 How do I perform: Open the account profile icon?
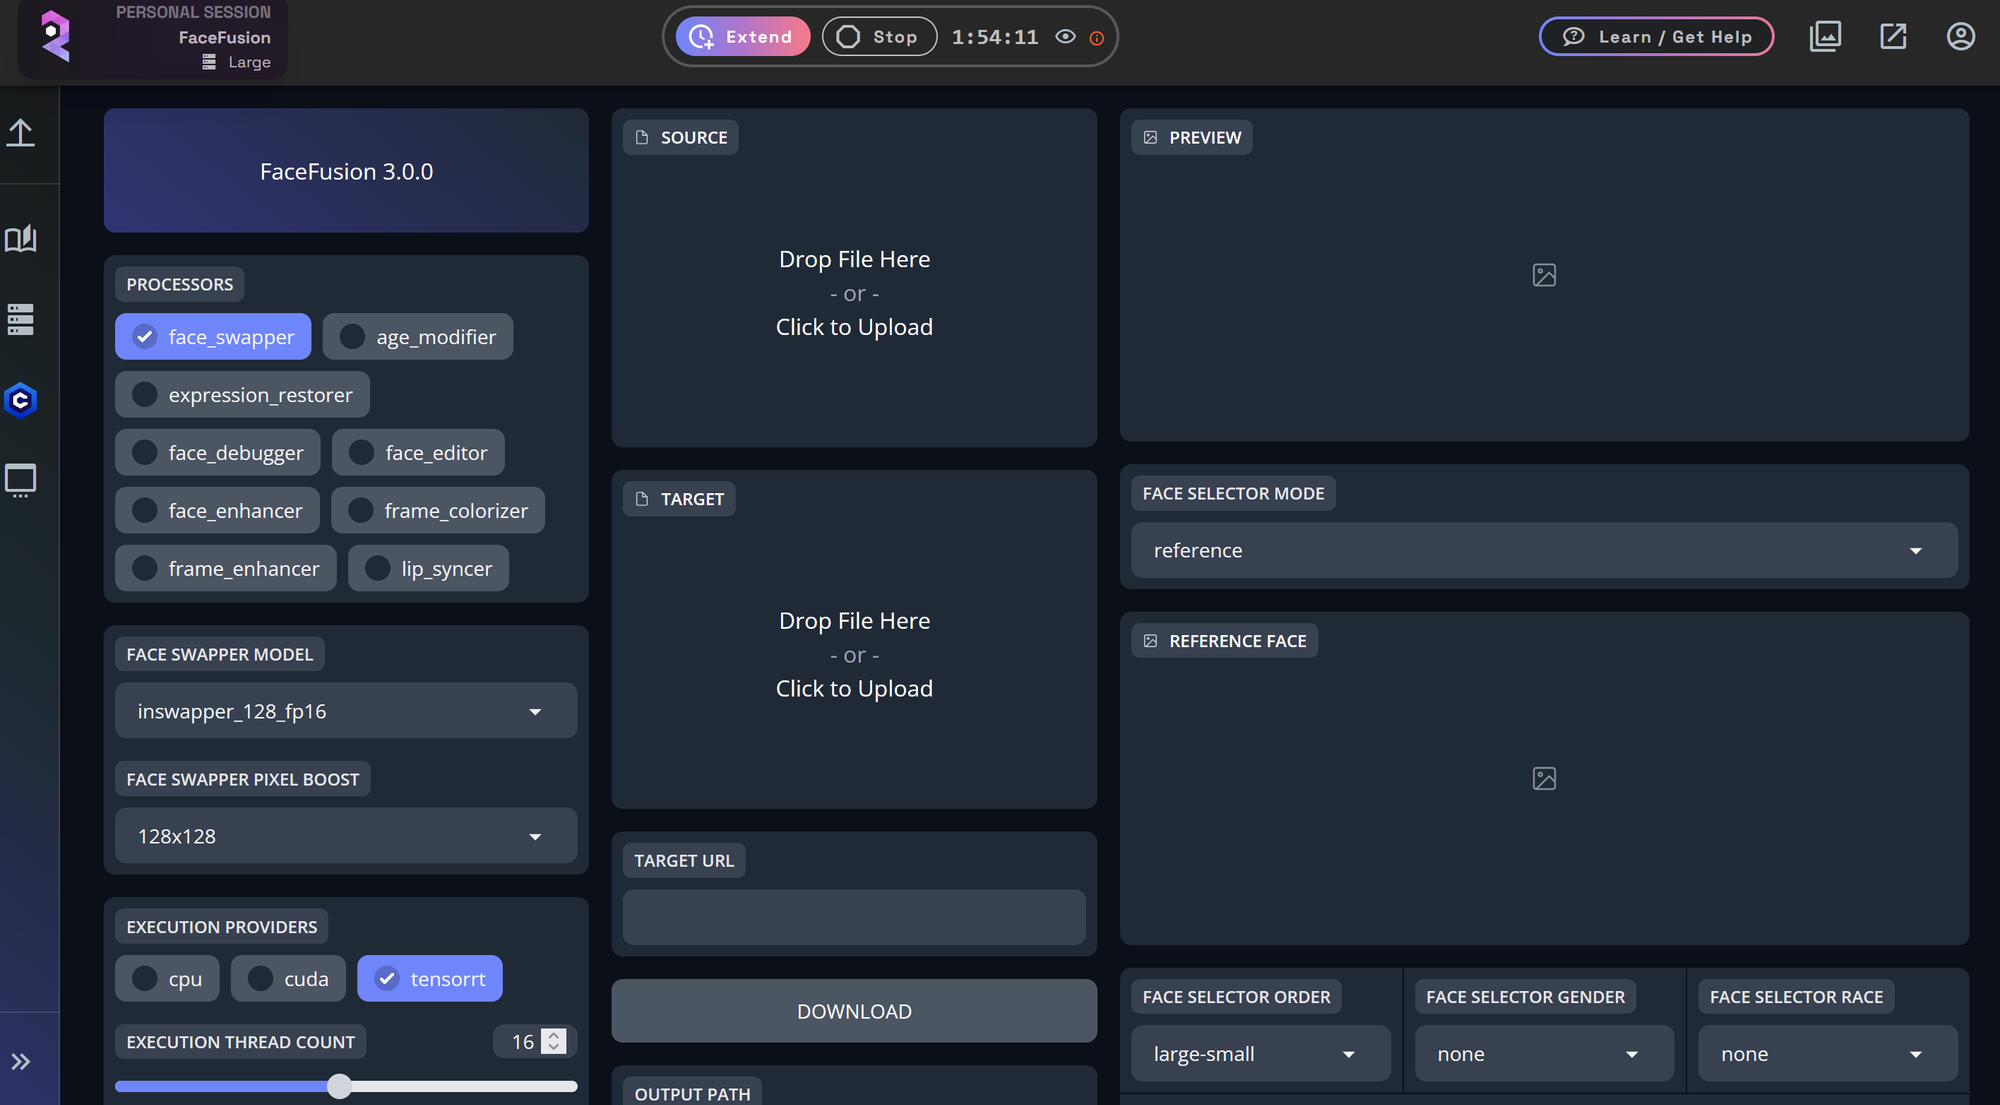[x=1961, y=36]
